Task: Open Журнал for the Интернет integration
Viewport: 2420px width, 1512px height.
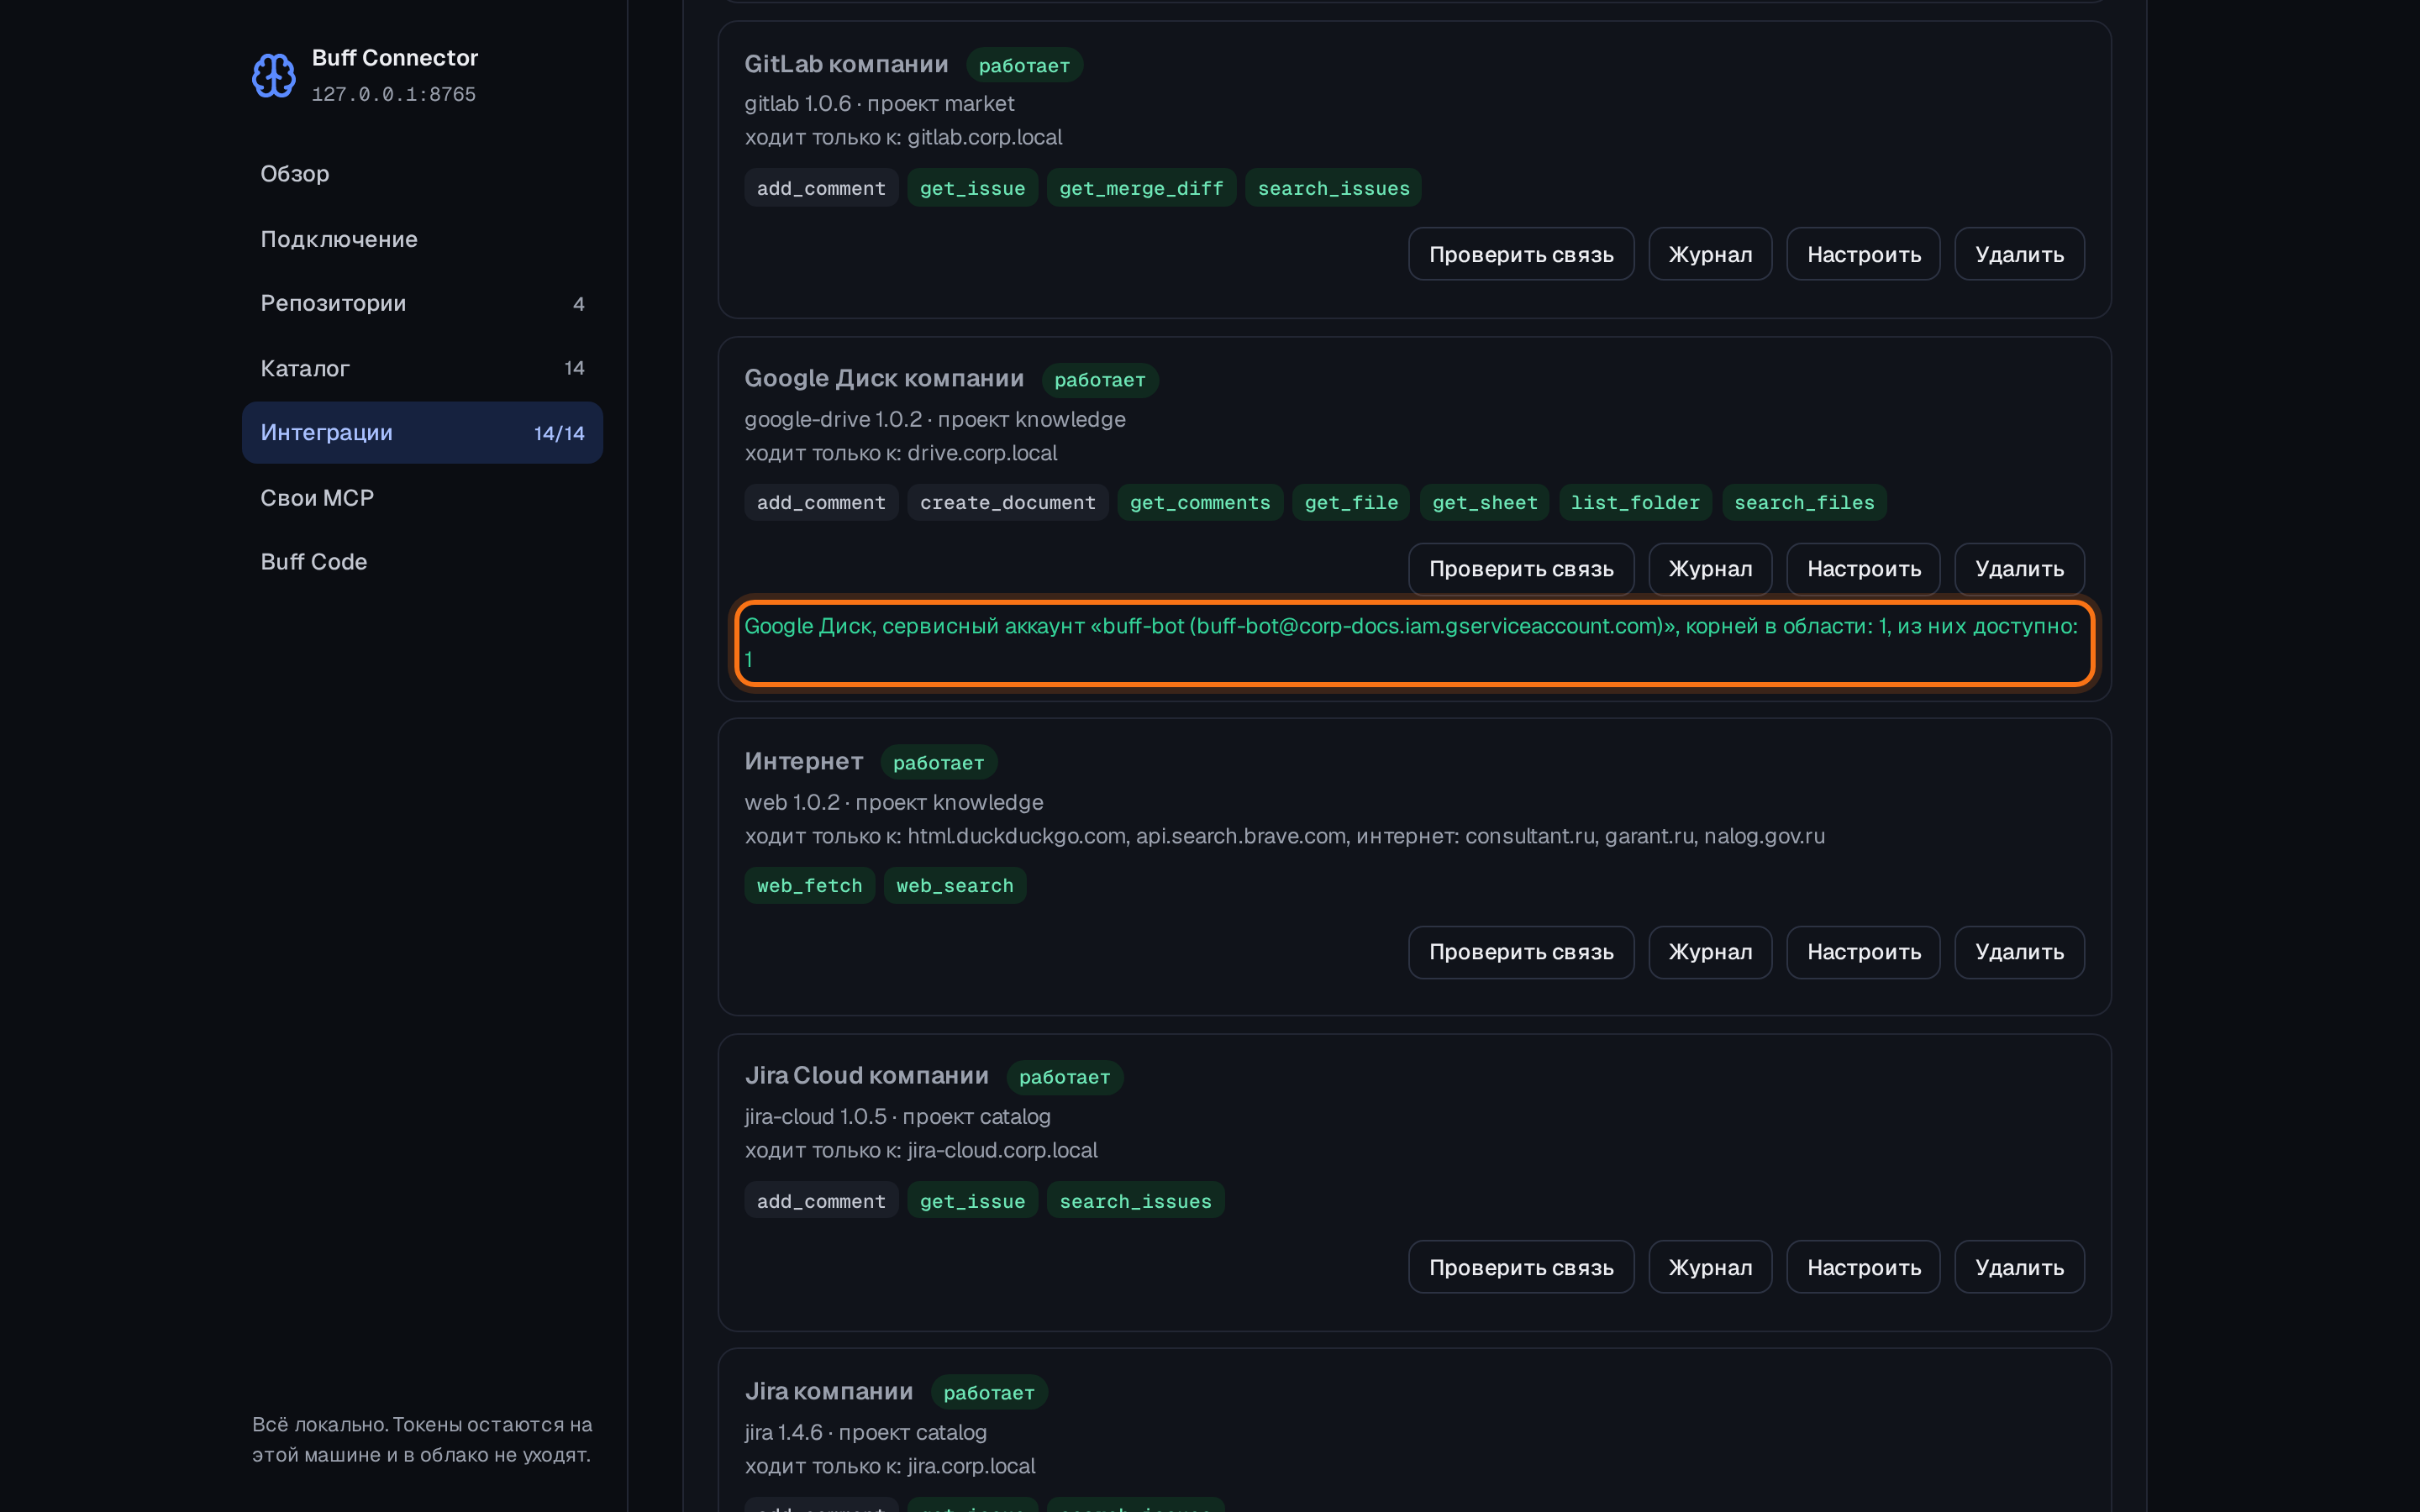Action: coord(1710,952)
